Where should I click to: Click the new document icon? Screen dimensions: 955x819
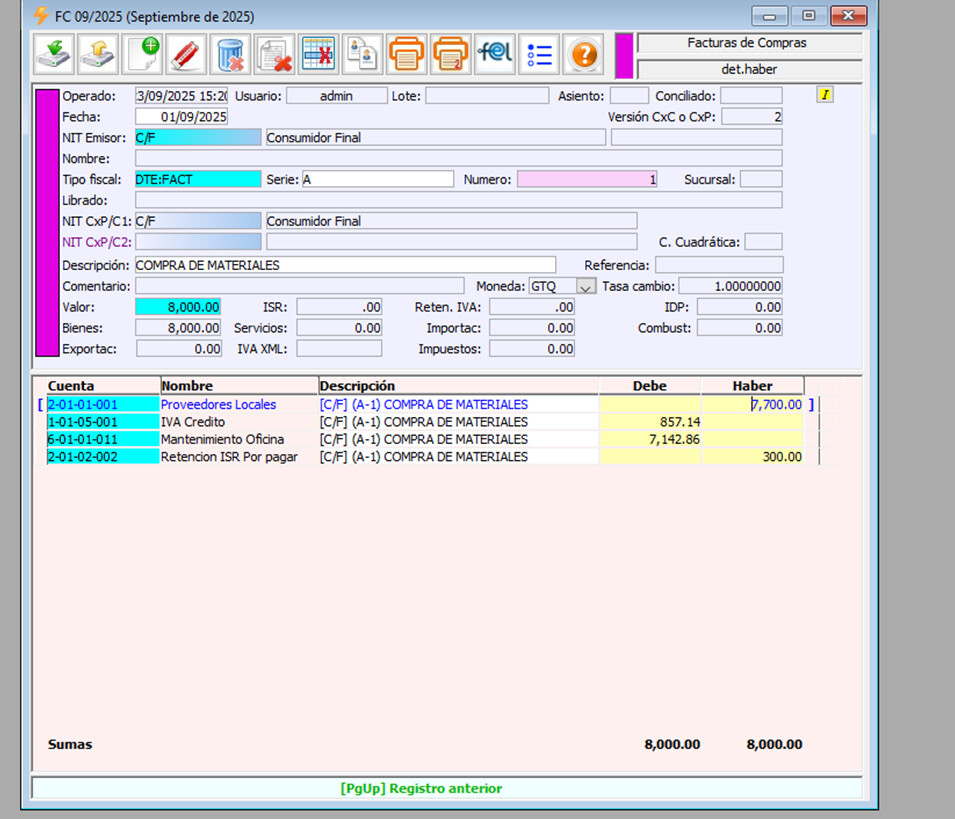coord(142,54)
